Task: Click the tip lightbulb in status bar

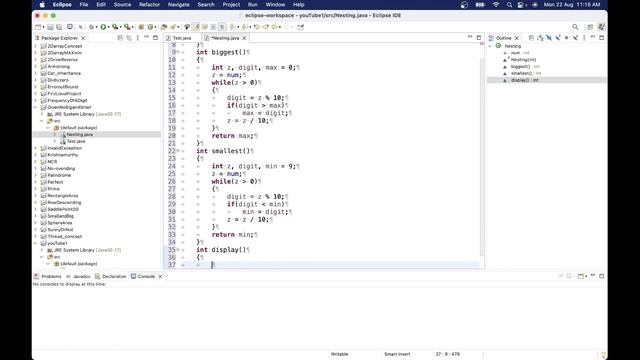Action: pos(603,354)
